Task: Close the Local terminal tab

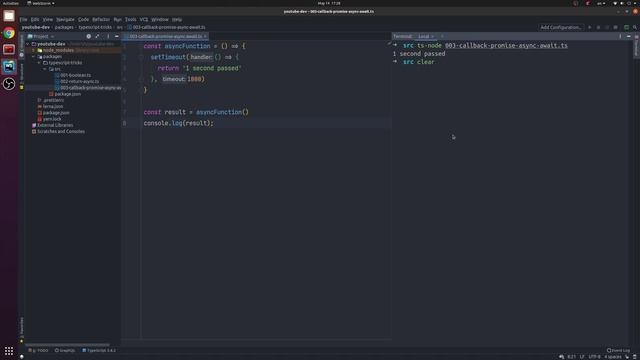Action: (x=433, y=36)
